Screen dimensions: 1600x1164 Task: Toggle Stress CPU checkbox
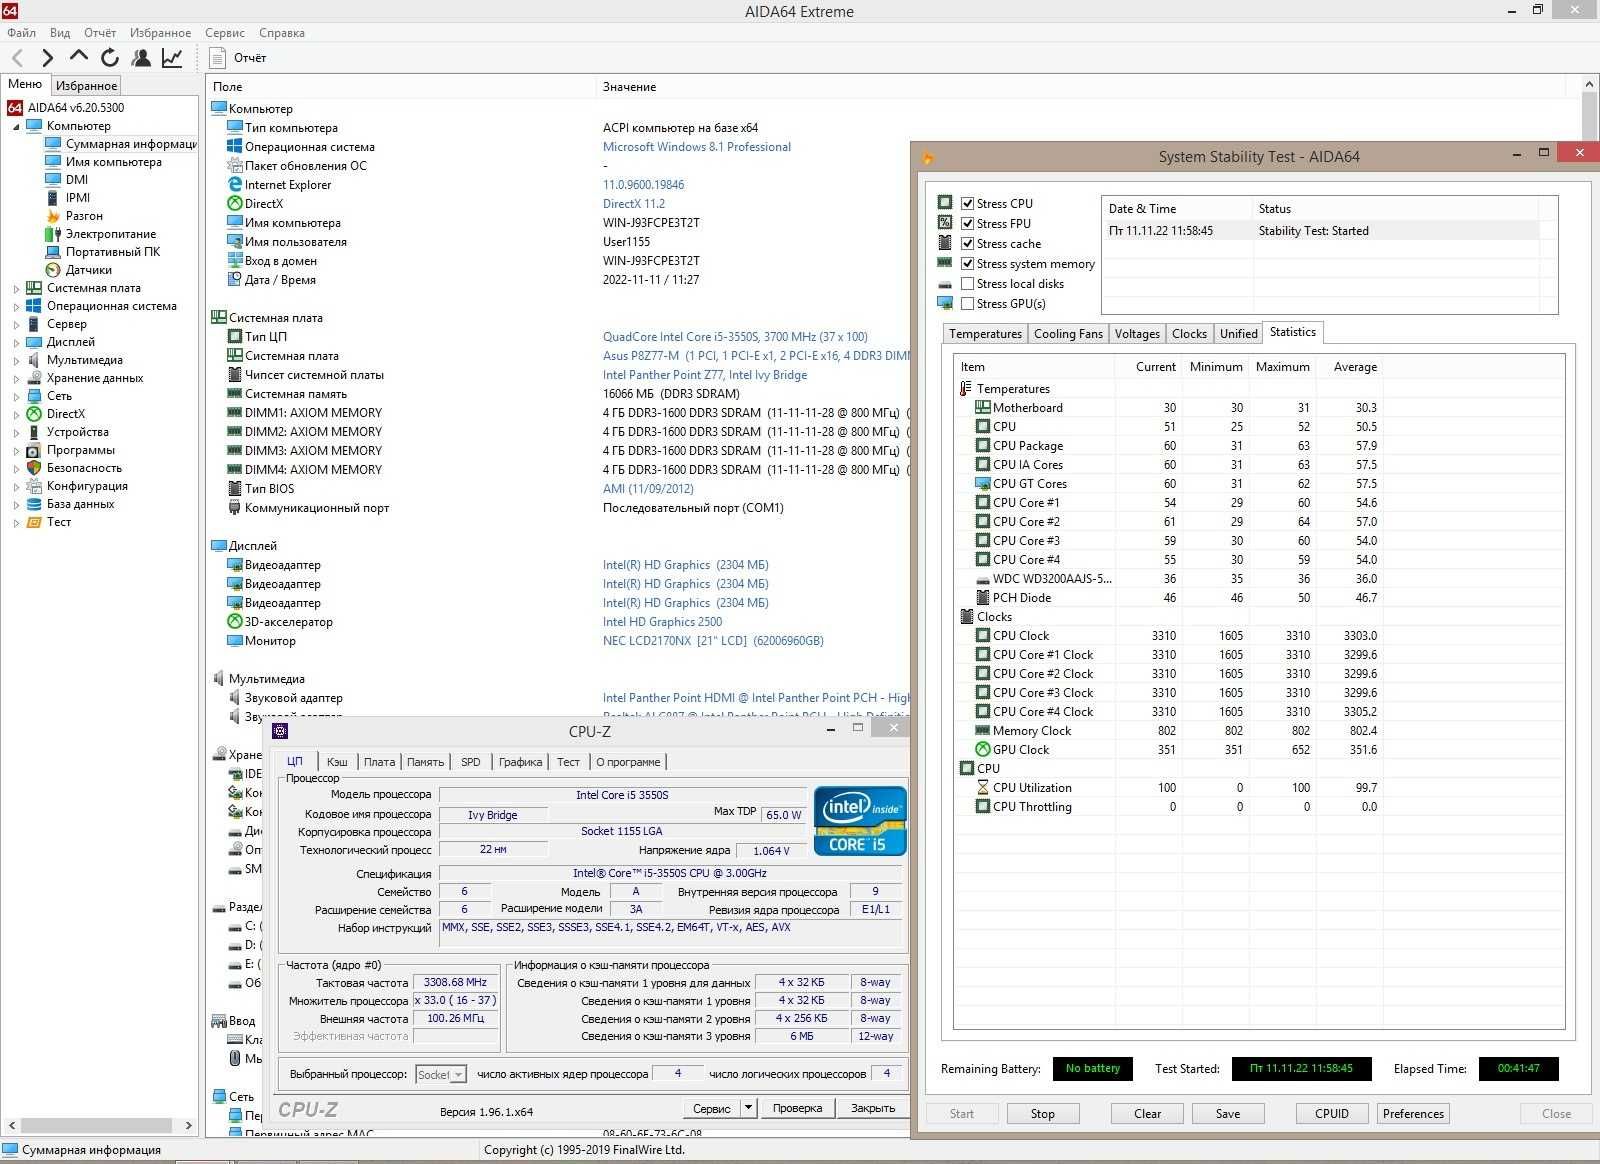click(x=967, y=204)
